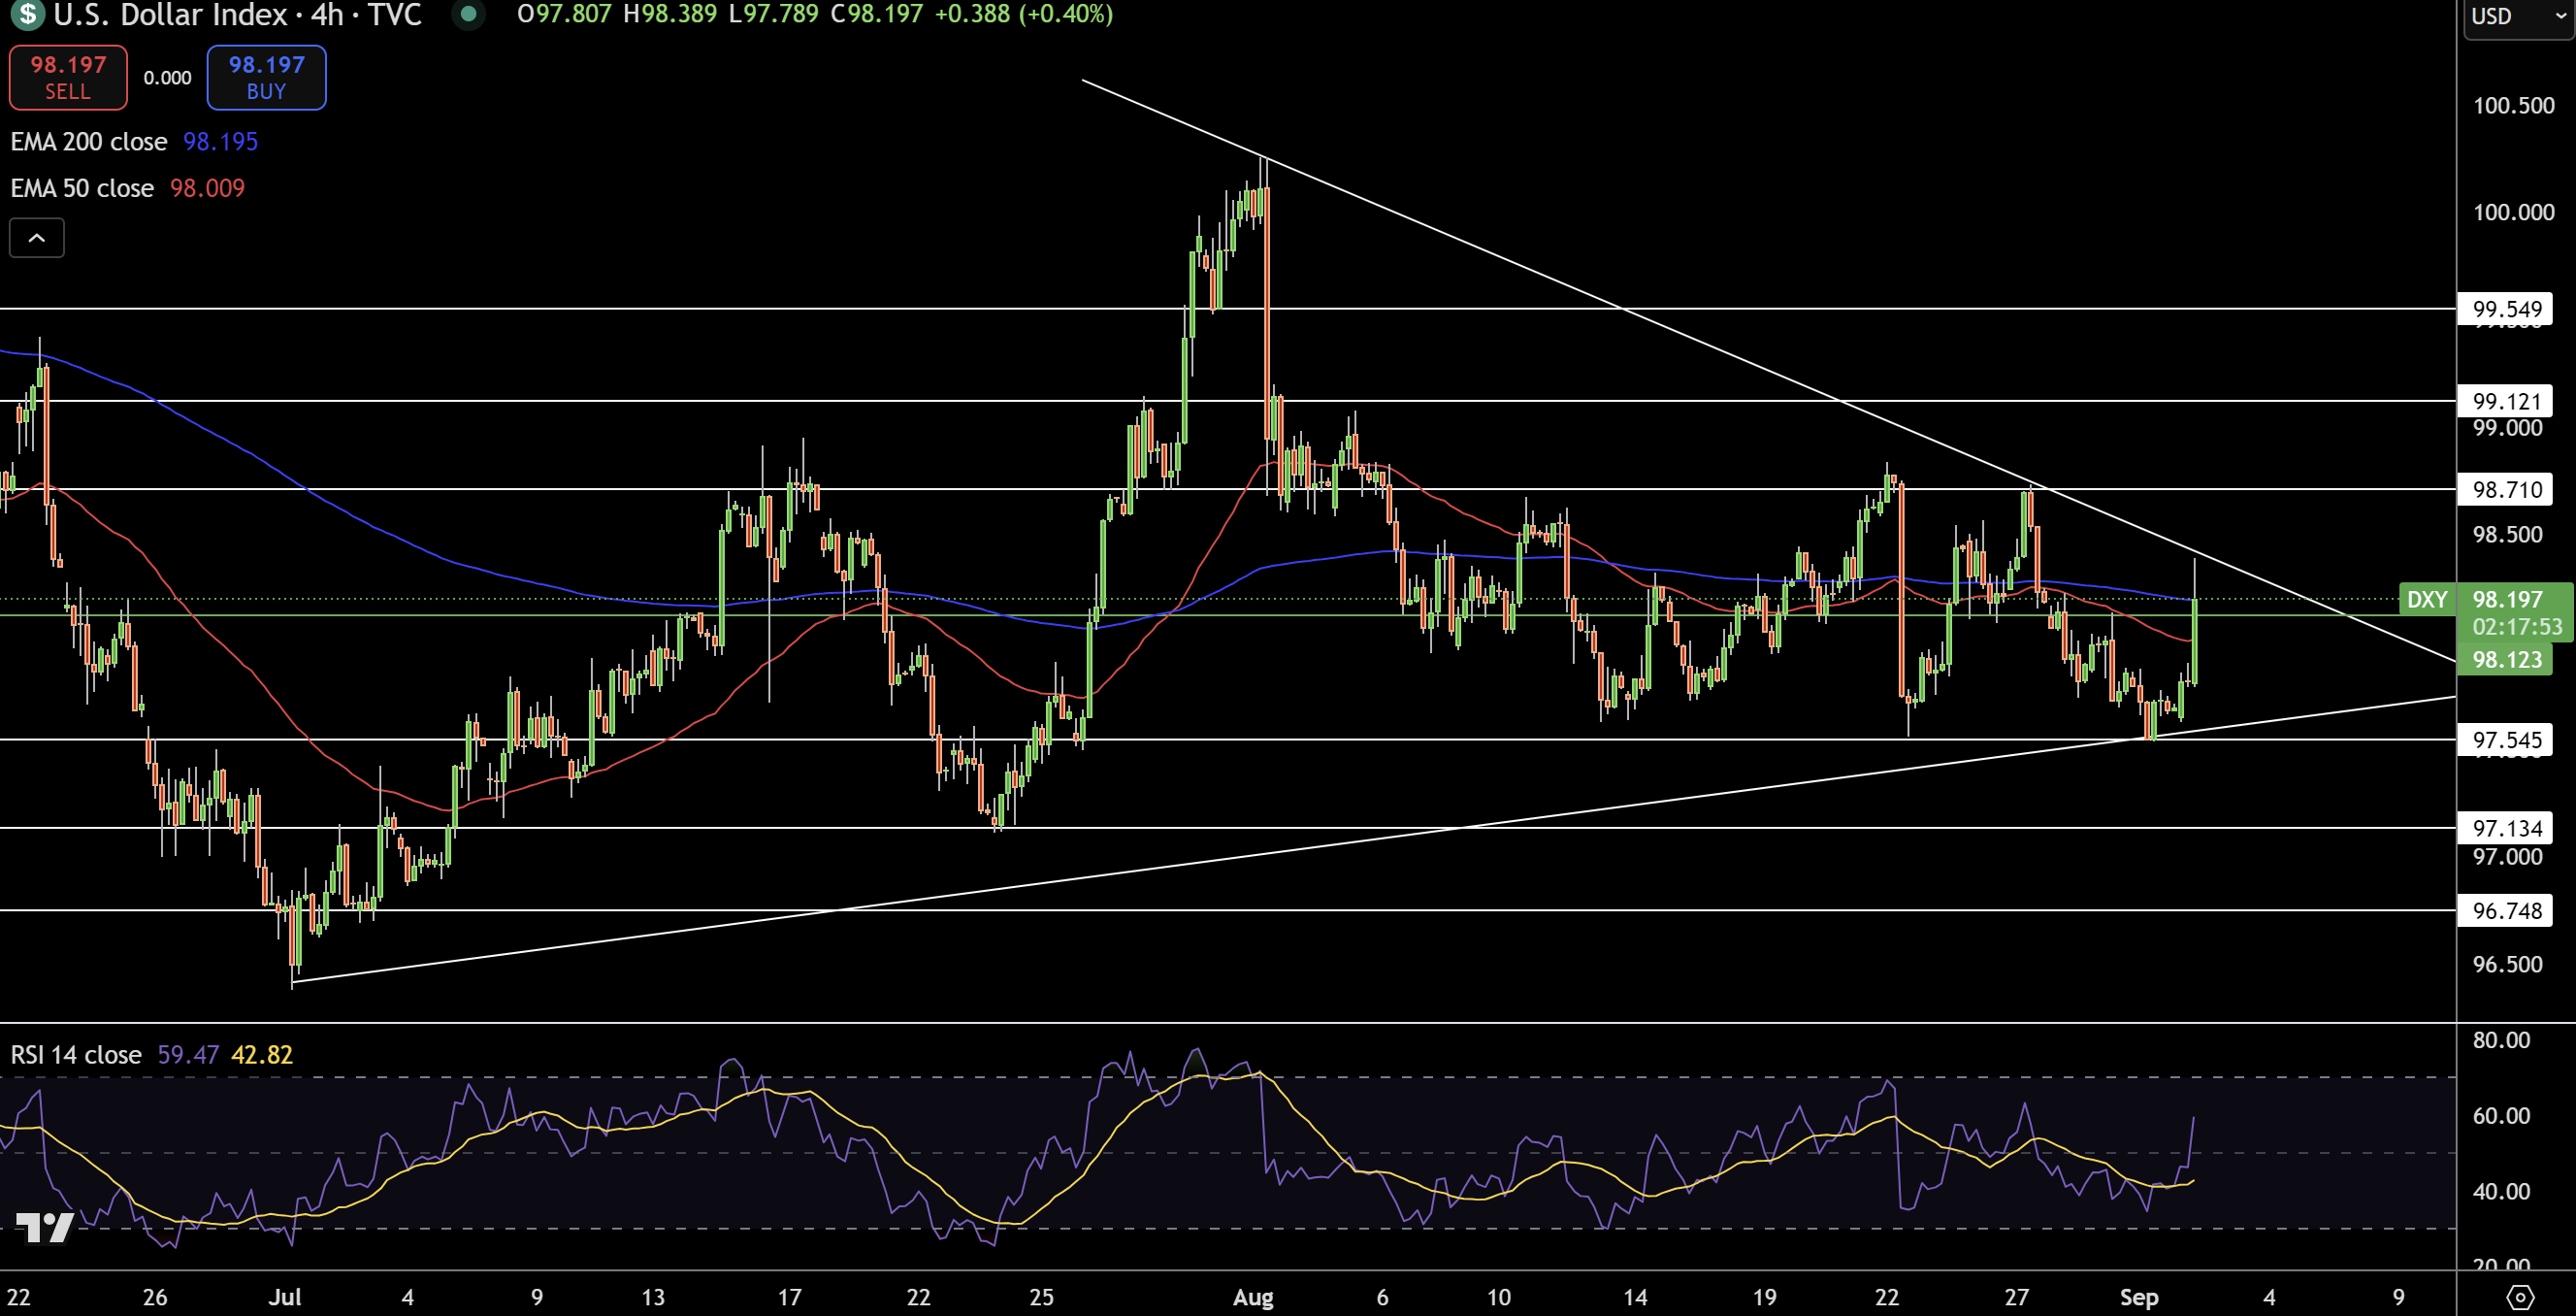
Task: Click the Aug date on the time axis
Action: (1253, 1297)
